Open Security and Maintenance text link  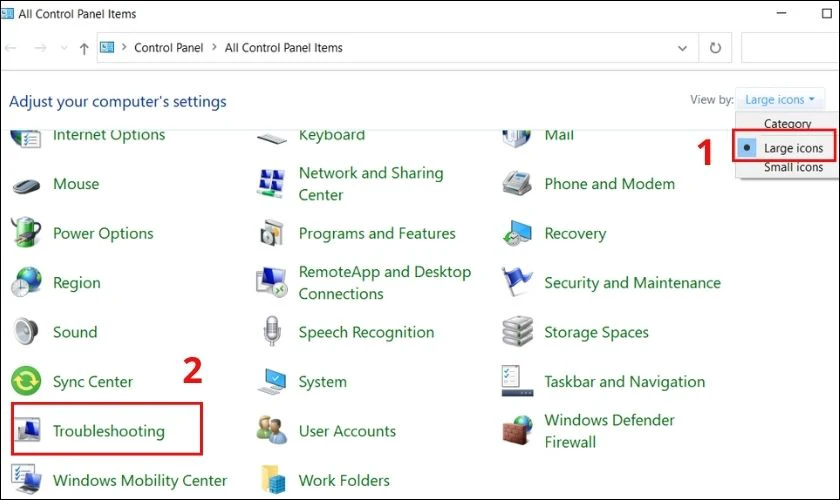632,283
